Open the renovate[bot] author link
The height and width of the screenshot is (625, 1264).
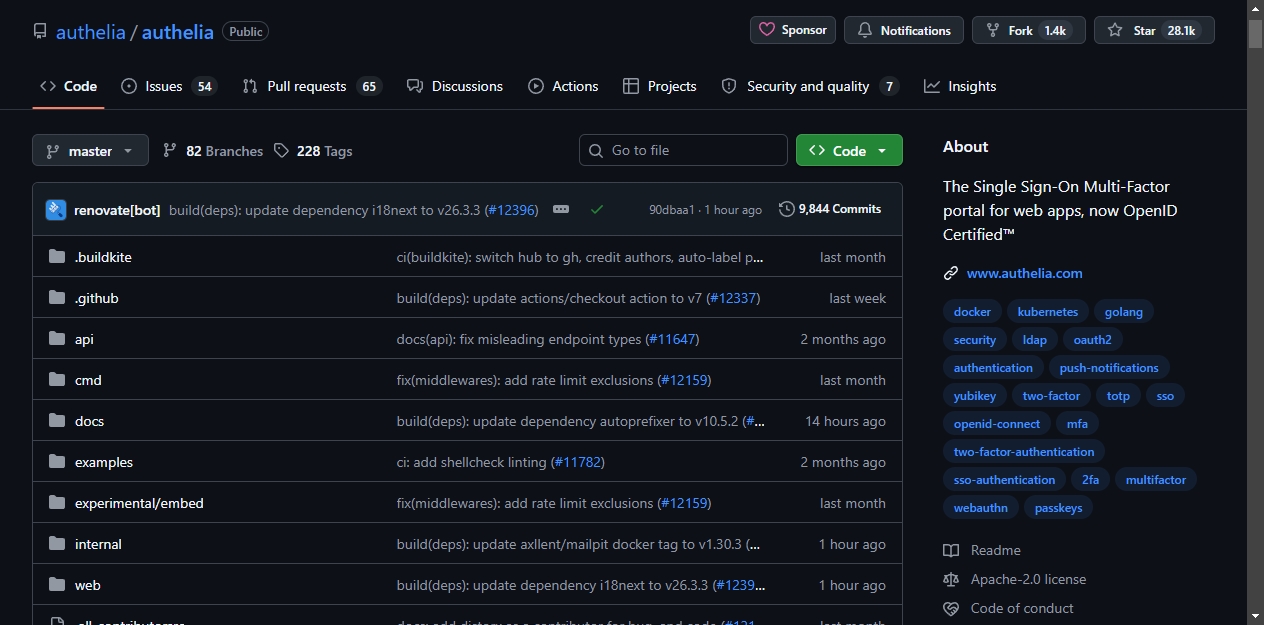(x=117, y=210)
